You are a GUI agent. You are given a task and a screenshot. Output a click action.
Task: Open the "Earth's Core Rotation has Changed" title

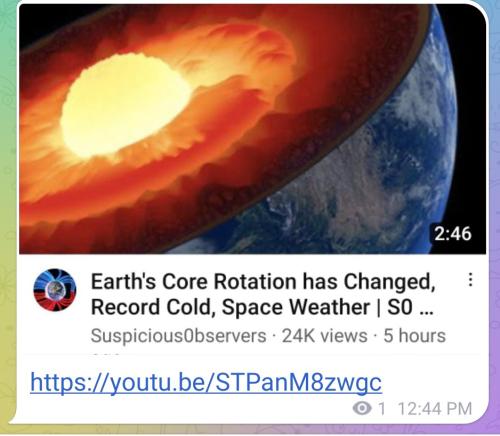pos(263,282)
